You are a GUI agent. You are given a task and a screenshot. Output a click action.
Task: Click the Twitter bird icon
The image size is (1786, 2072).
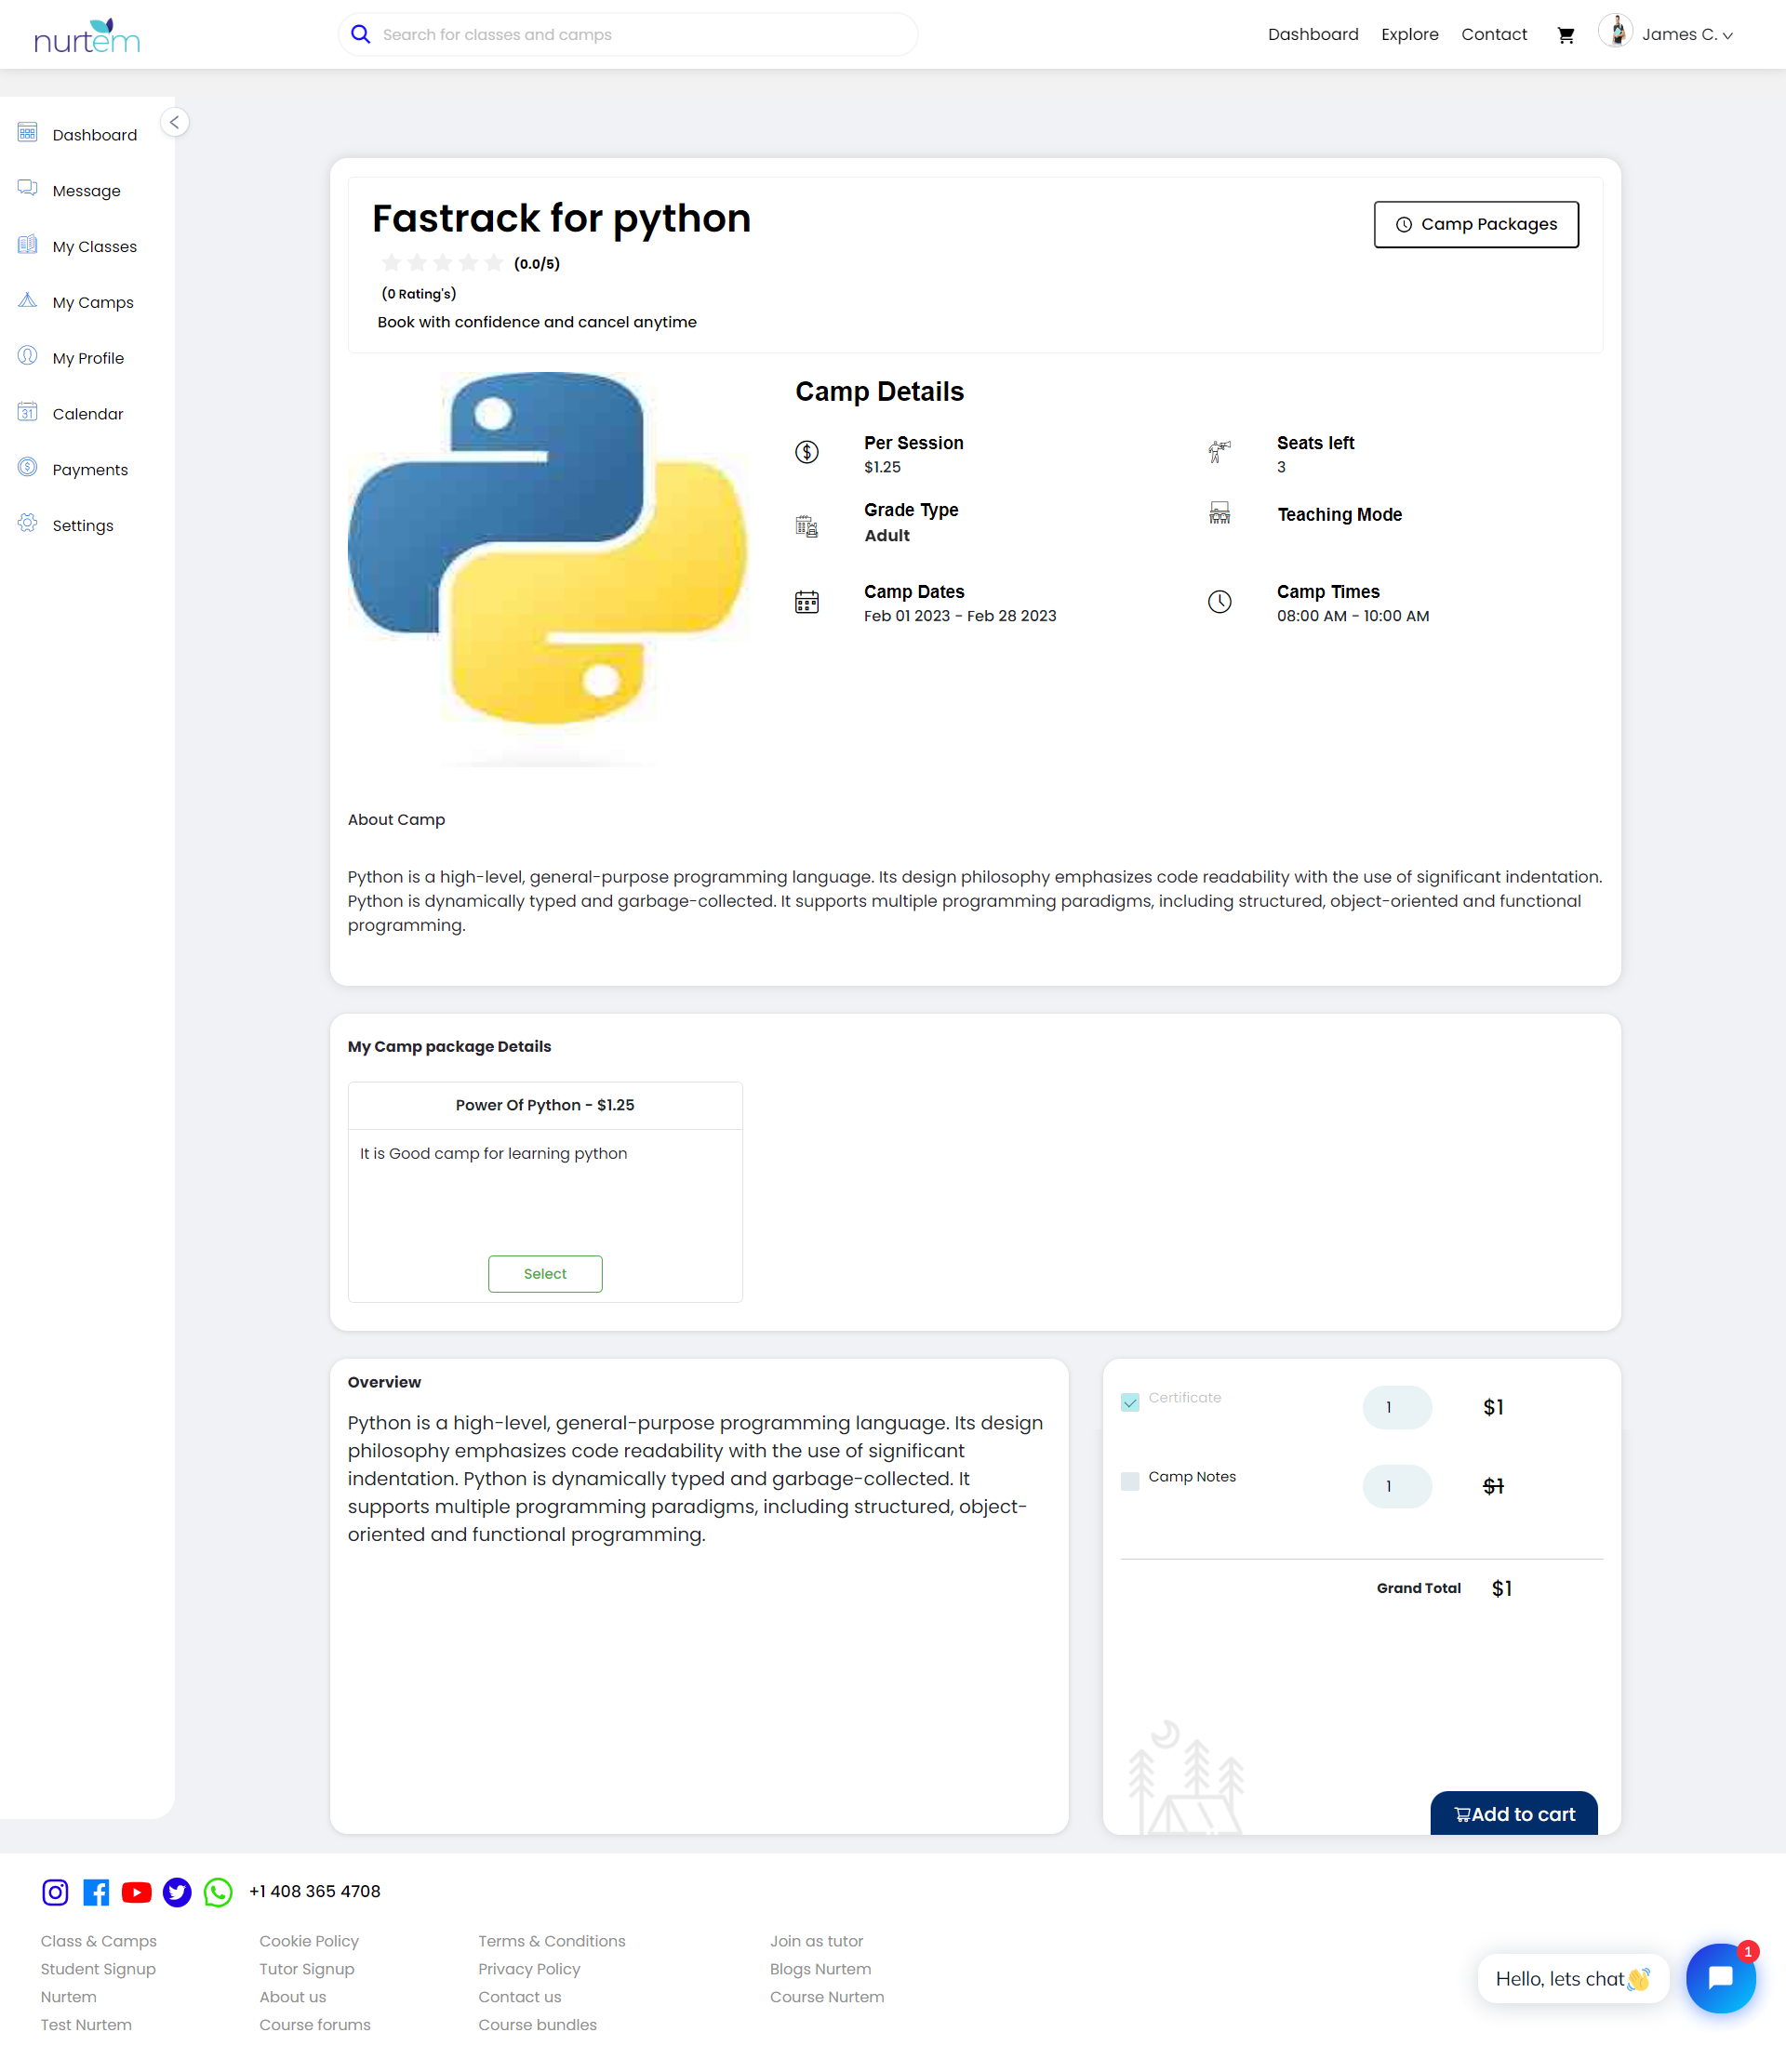(x=177, y=1892)
